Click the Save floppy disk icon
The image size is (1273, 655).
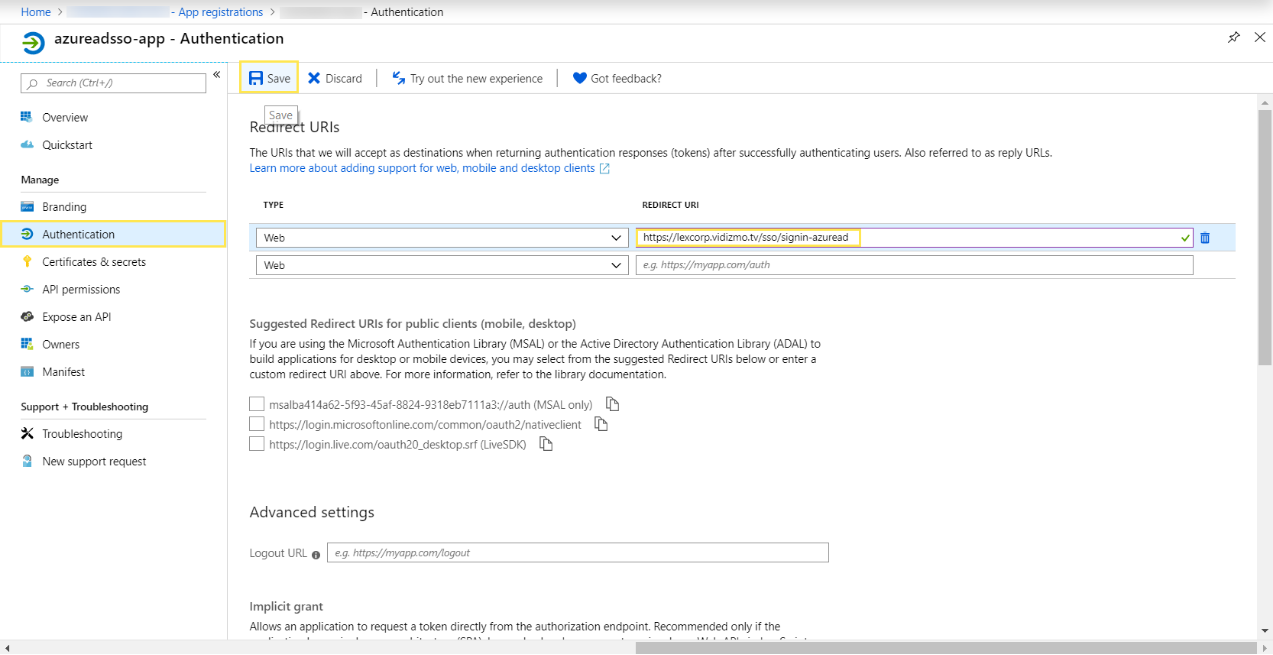click(256, 78)
